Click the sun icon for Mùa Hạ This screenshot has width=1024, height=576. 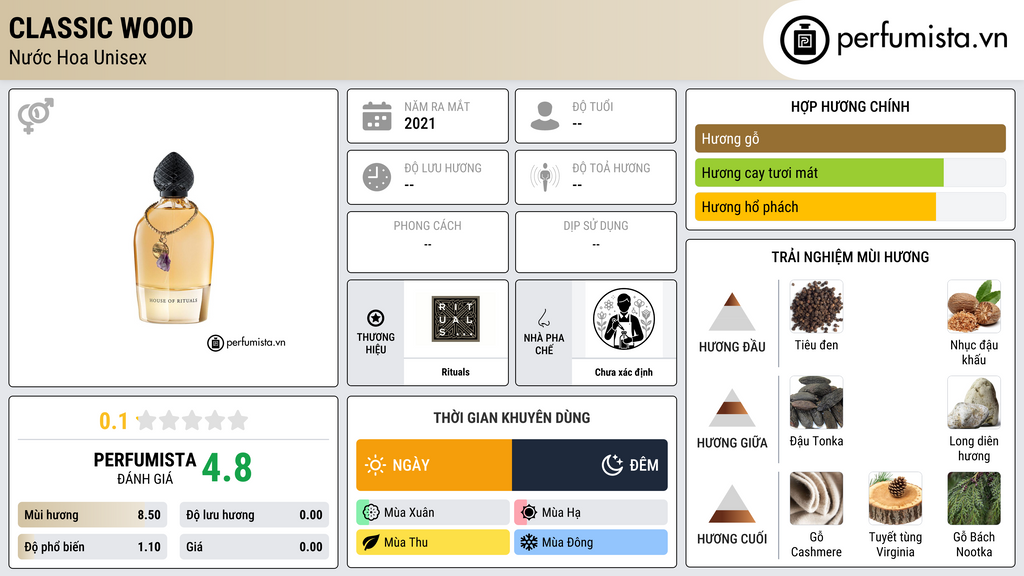point(529,513)
